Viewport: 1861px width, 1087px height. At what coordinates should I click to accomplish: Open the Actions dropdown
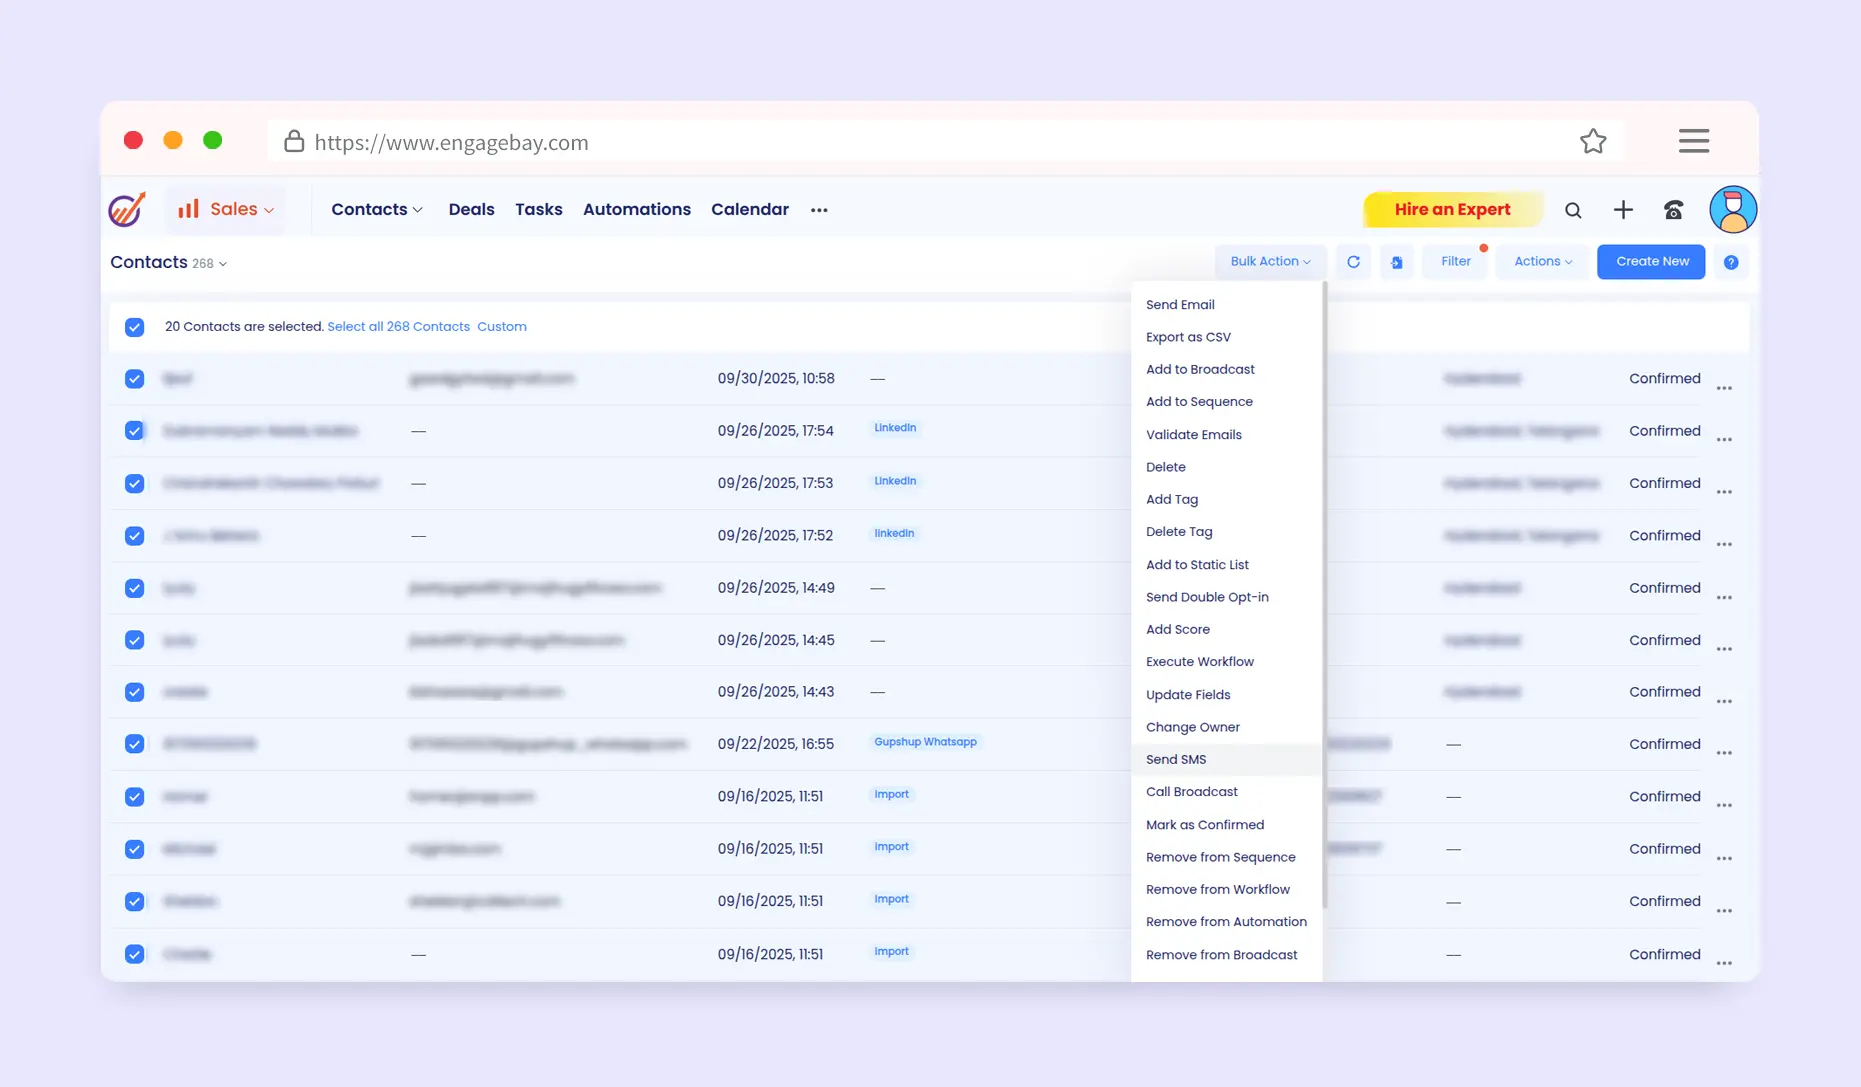click(x=1542, y=262)
